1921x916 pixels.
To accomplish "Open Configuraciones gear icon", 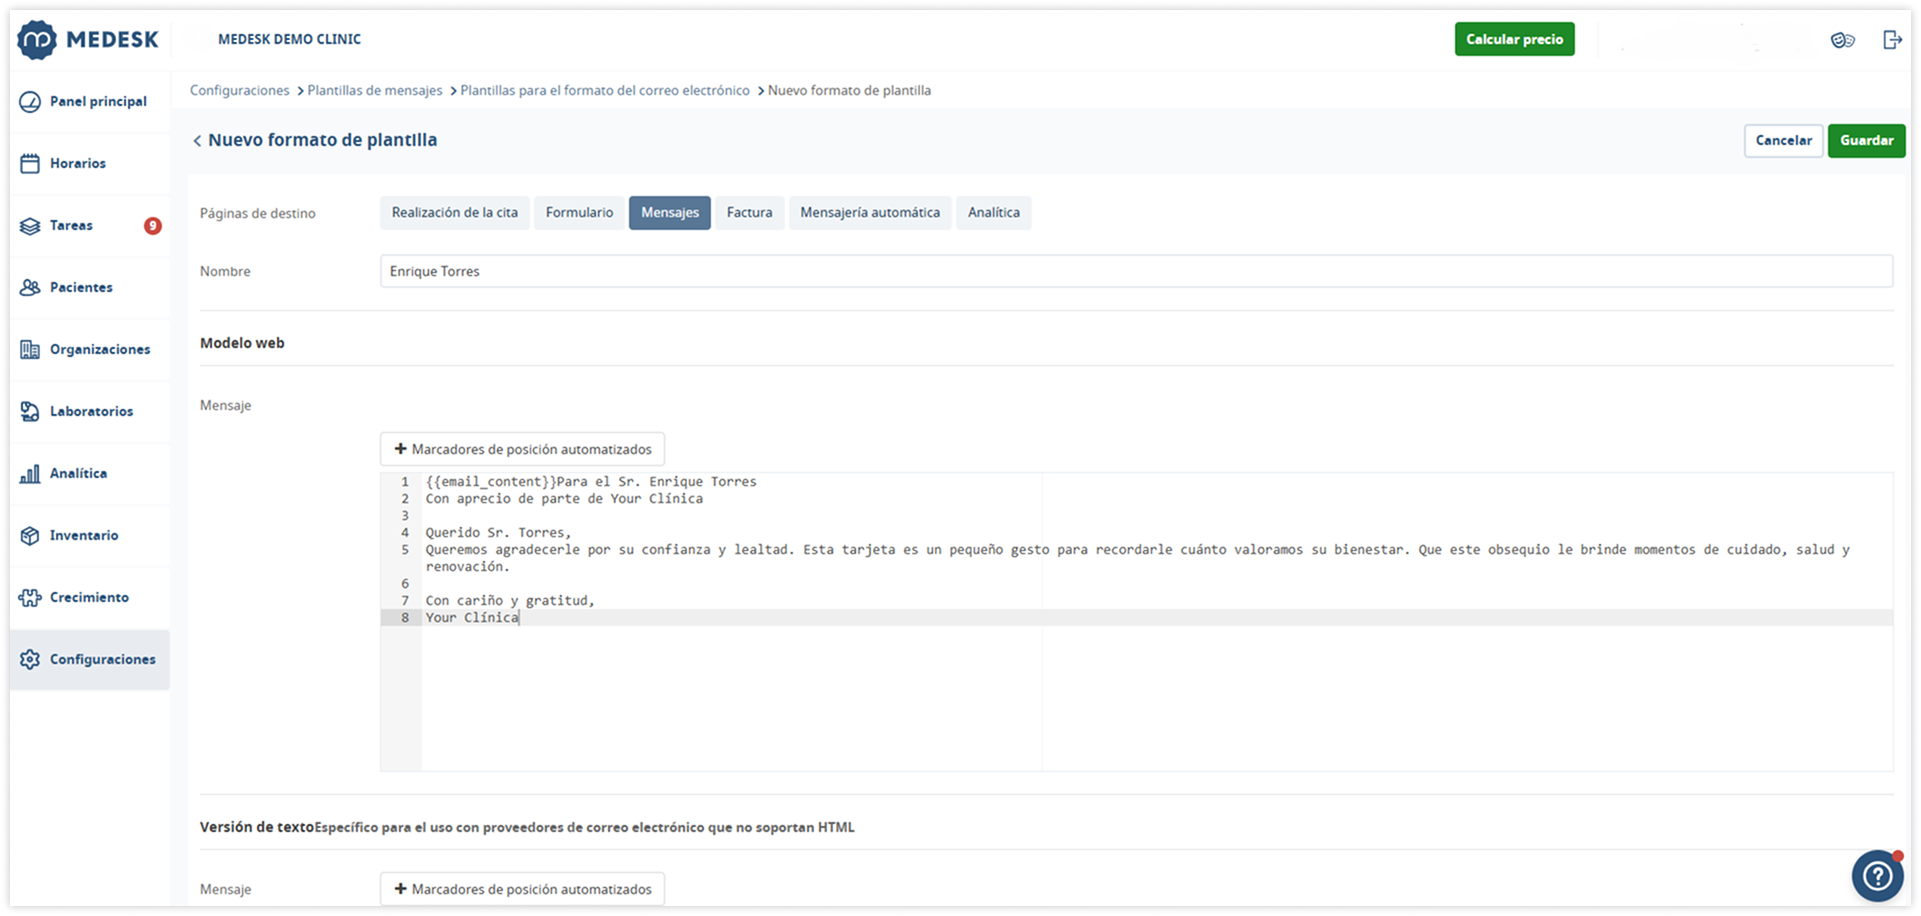I will [30, 659].
